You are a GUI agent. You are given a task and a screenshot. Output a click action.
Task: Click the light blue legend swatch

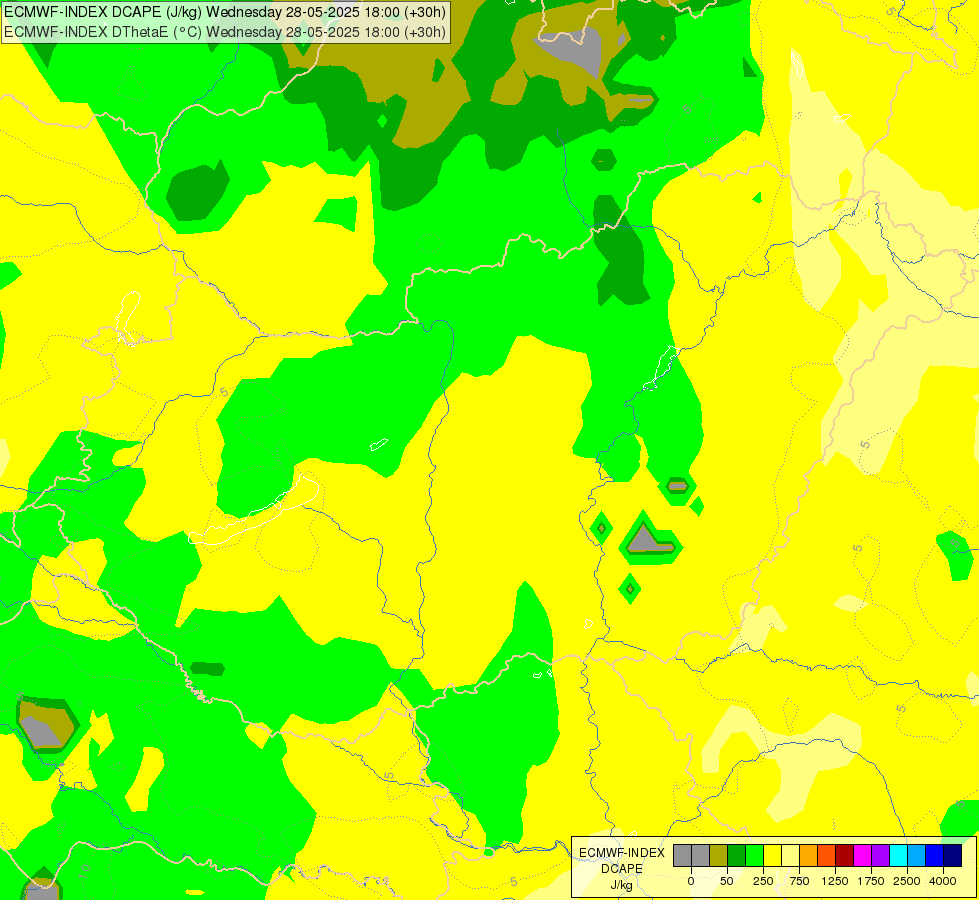pos(917,856)
